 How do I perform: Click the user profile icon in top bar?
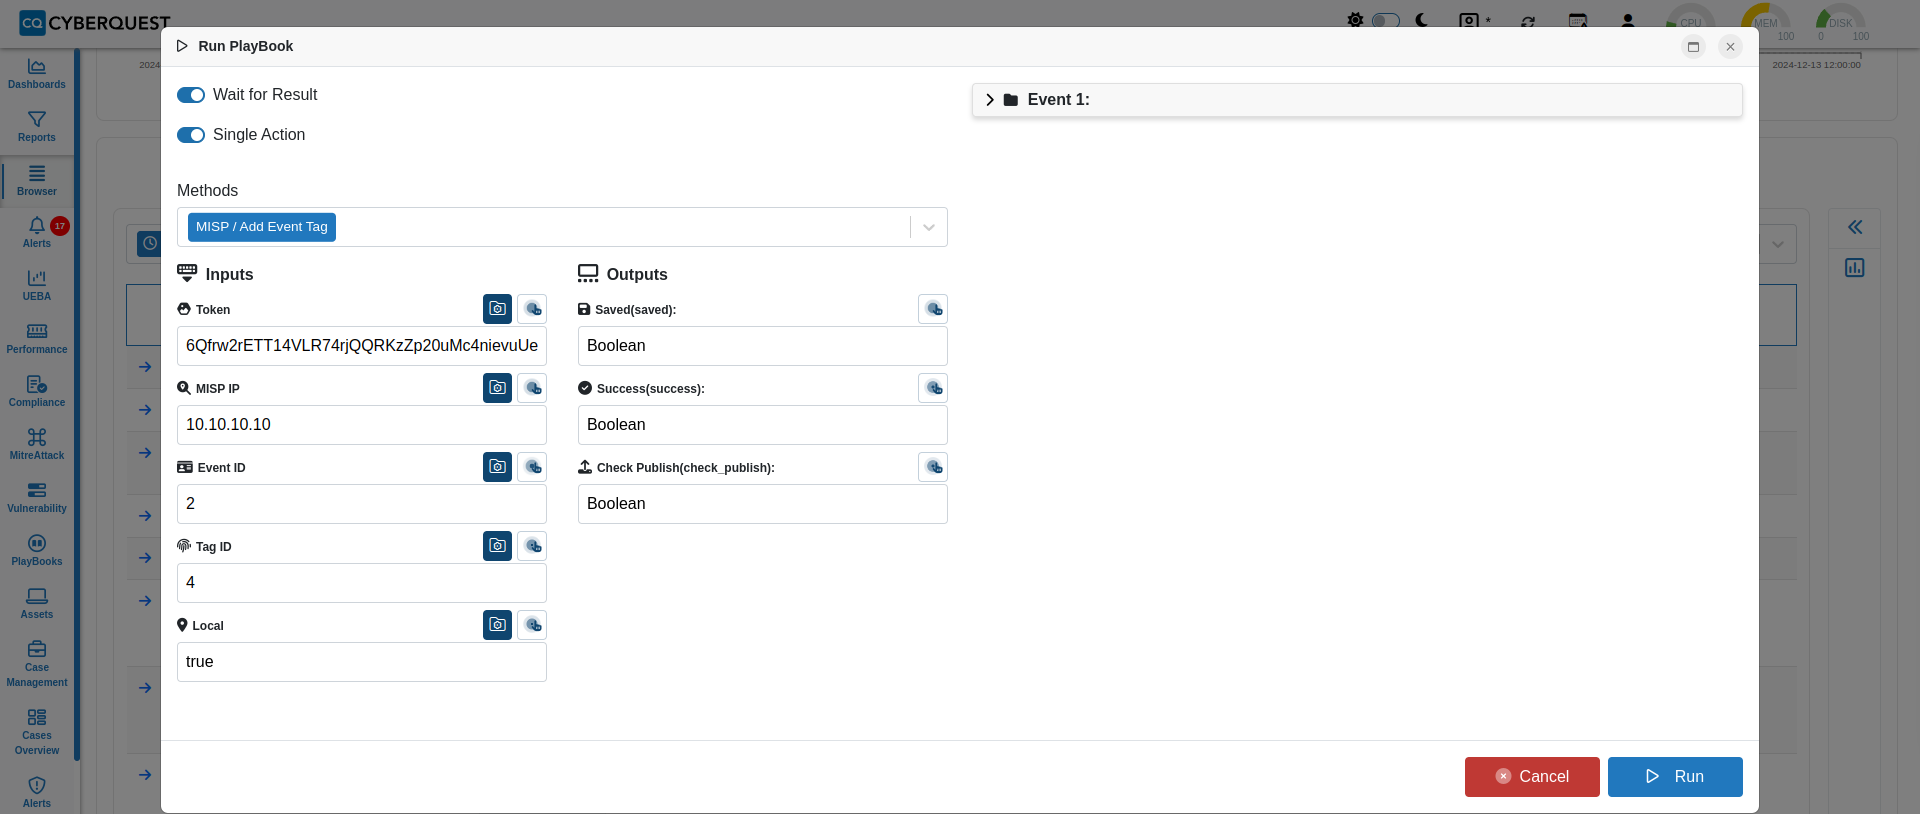[x=1628, y=20]
